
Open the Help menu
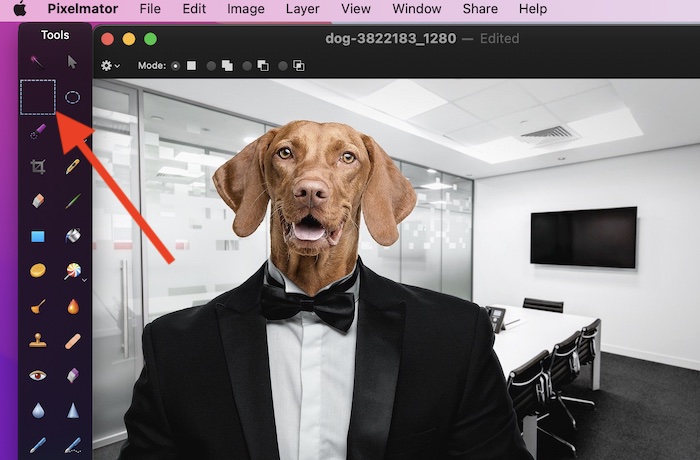[533, 8]
